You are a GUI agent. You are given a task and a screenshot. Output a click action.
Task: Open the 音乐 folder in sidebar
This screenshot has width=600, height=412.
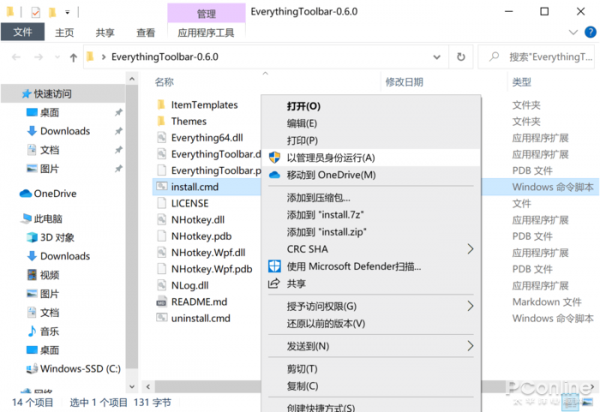(50, 330)
